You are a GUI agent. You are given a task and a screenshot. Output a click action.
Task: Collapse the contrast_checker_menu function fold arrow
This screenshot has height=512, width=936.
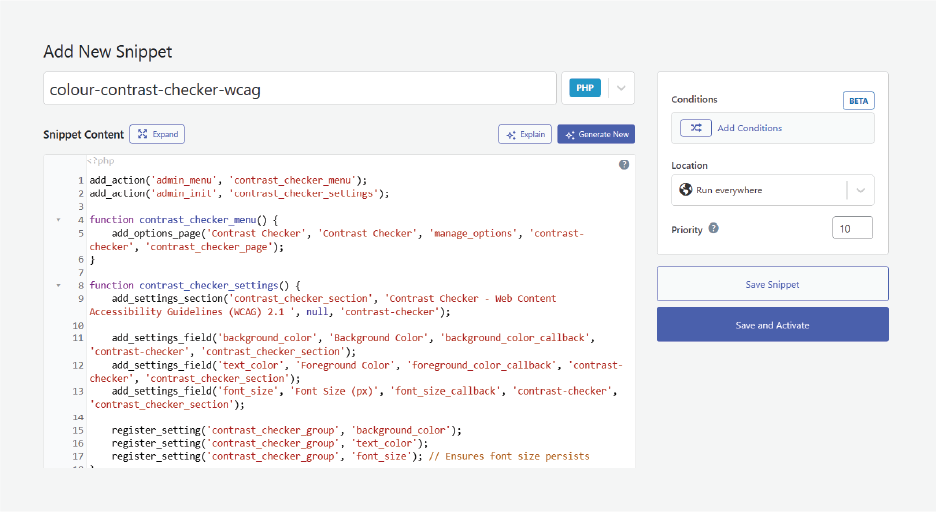point(59,219)
